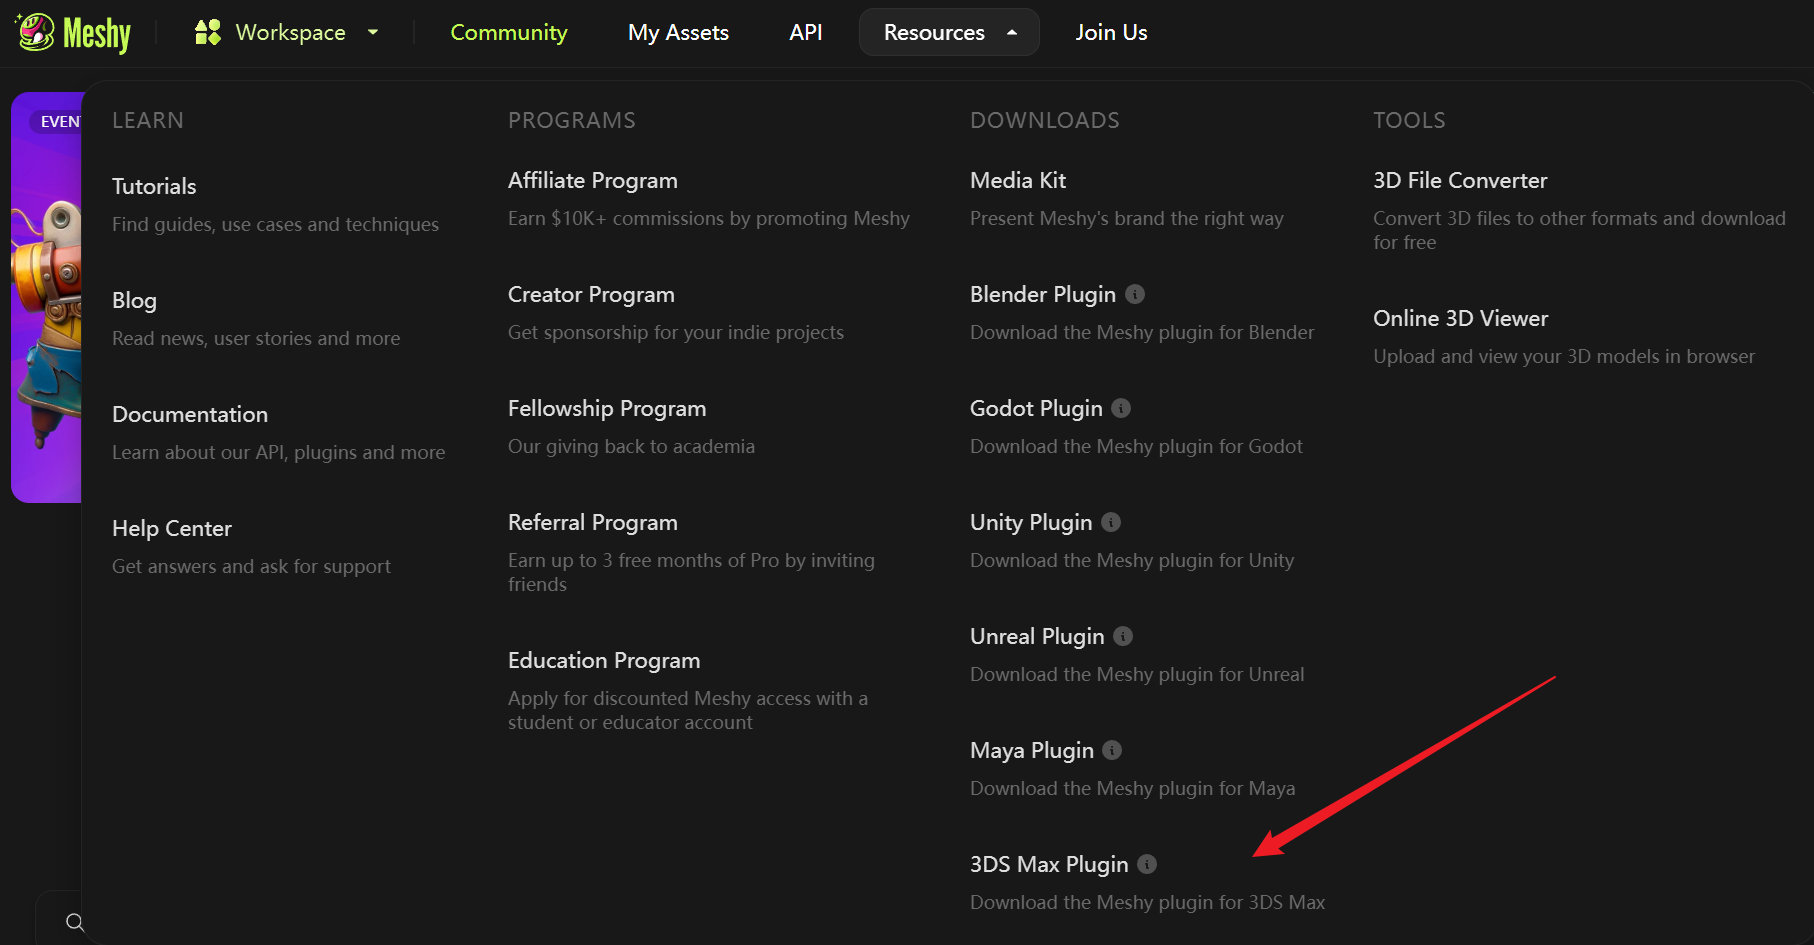Viewport: 1814px width, 945px height.
Task: Click the Unity Plugin info icon
Action: coord(1111,522)
